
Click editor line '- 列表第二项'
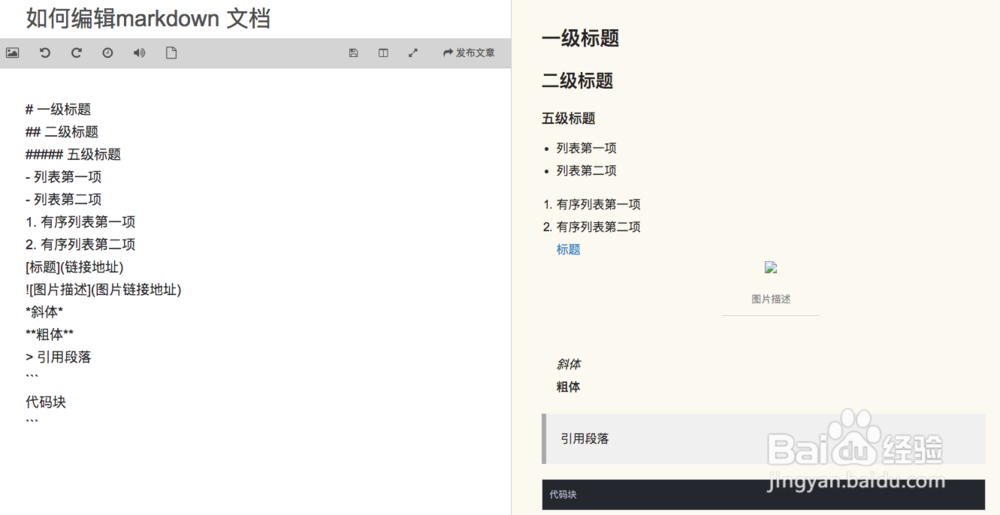[64, 199]
